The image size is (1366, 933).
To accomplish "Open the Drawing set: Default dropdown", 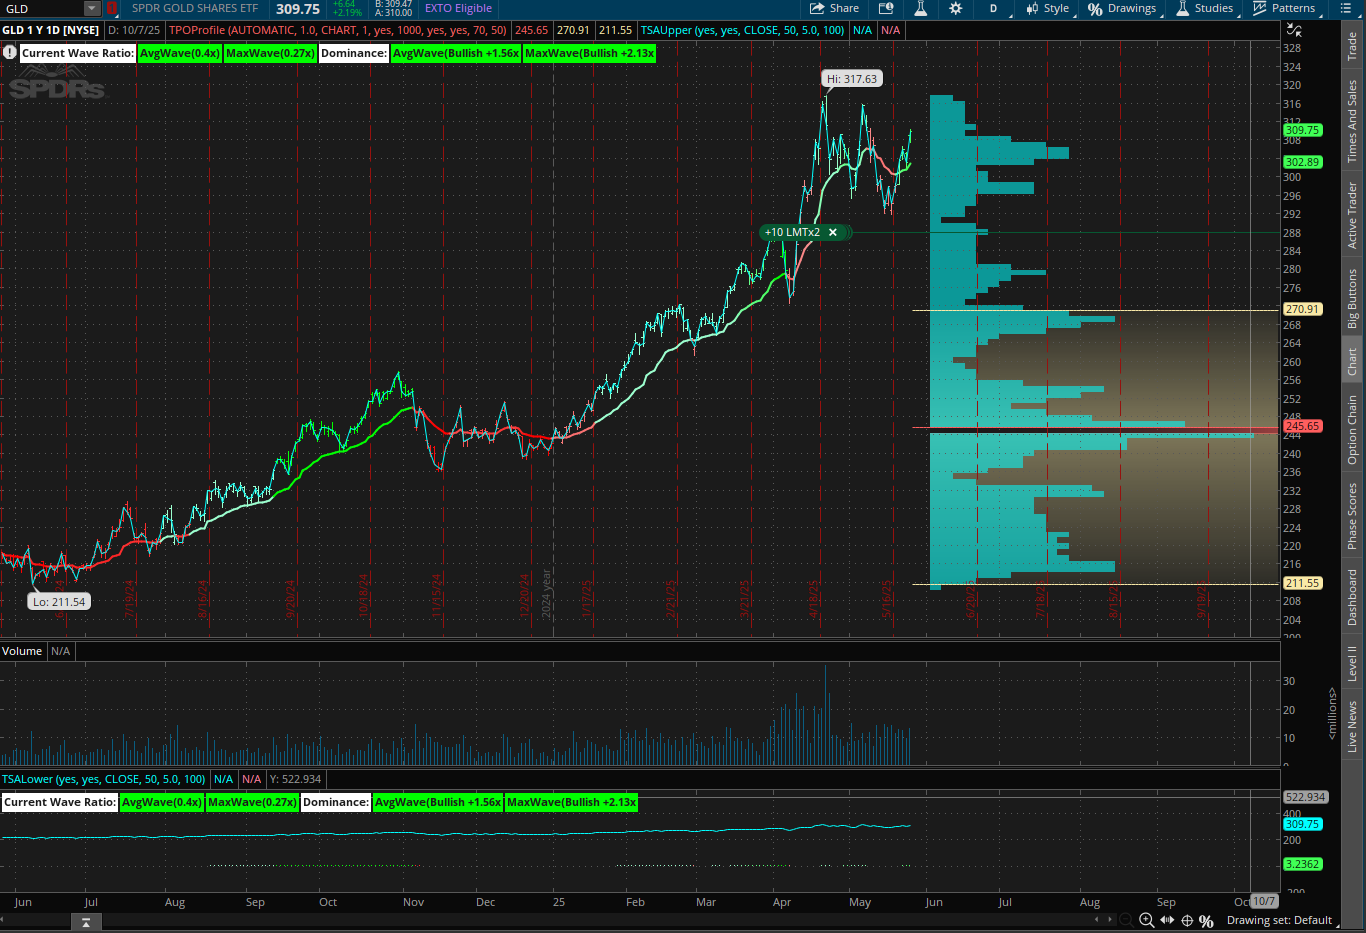I will [x=1284, y=920].
